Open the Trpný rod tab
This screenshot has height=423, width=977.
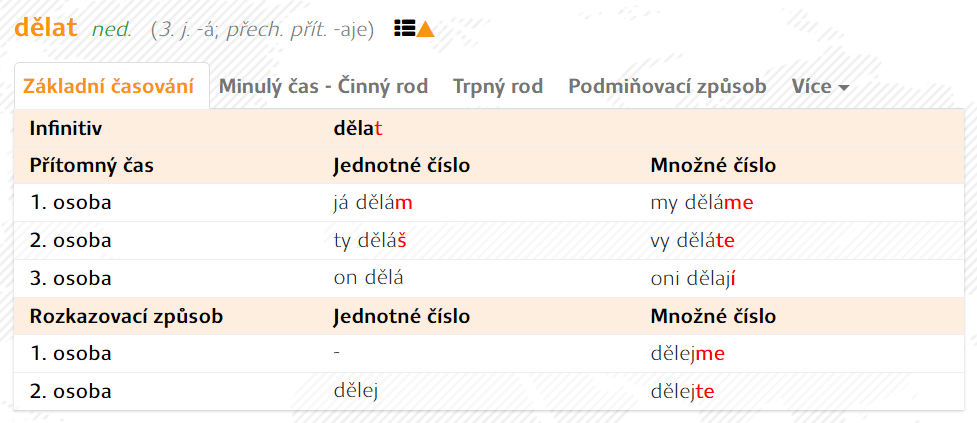[498, 86]
